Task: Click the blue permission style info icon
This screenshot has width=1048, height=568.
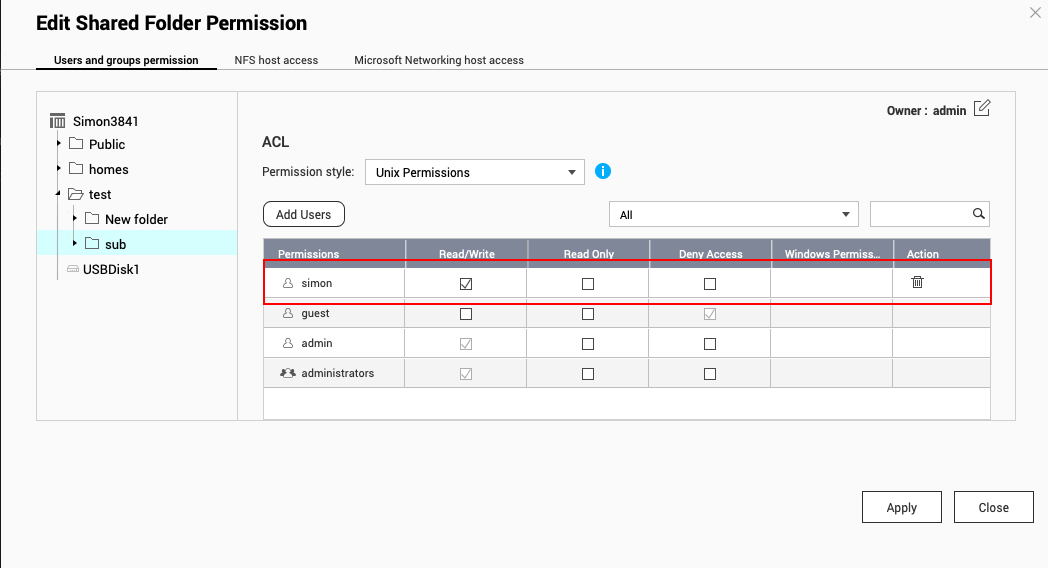Action: click(x=603, y=171)
